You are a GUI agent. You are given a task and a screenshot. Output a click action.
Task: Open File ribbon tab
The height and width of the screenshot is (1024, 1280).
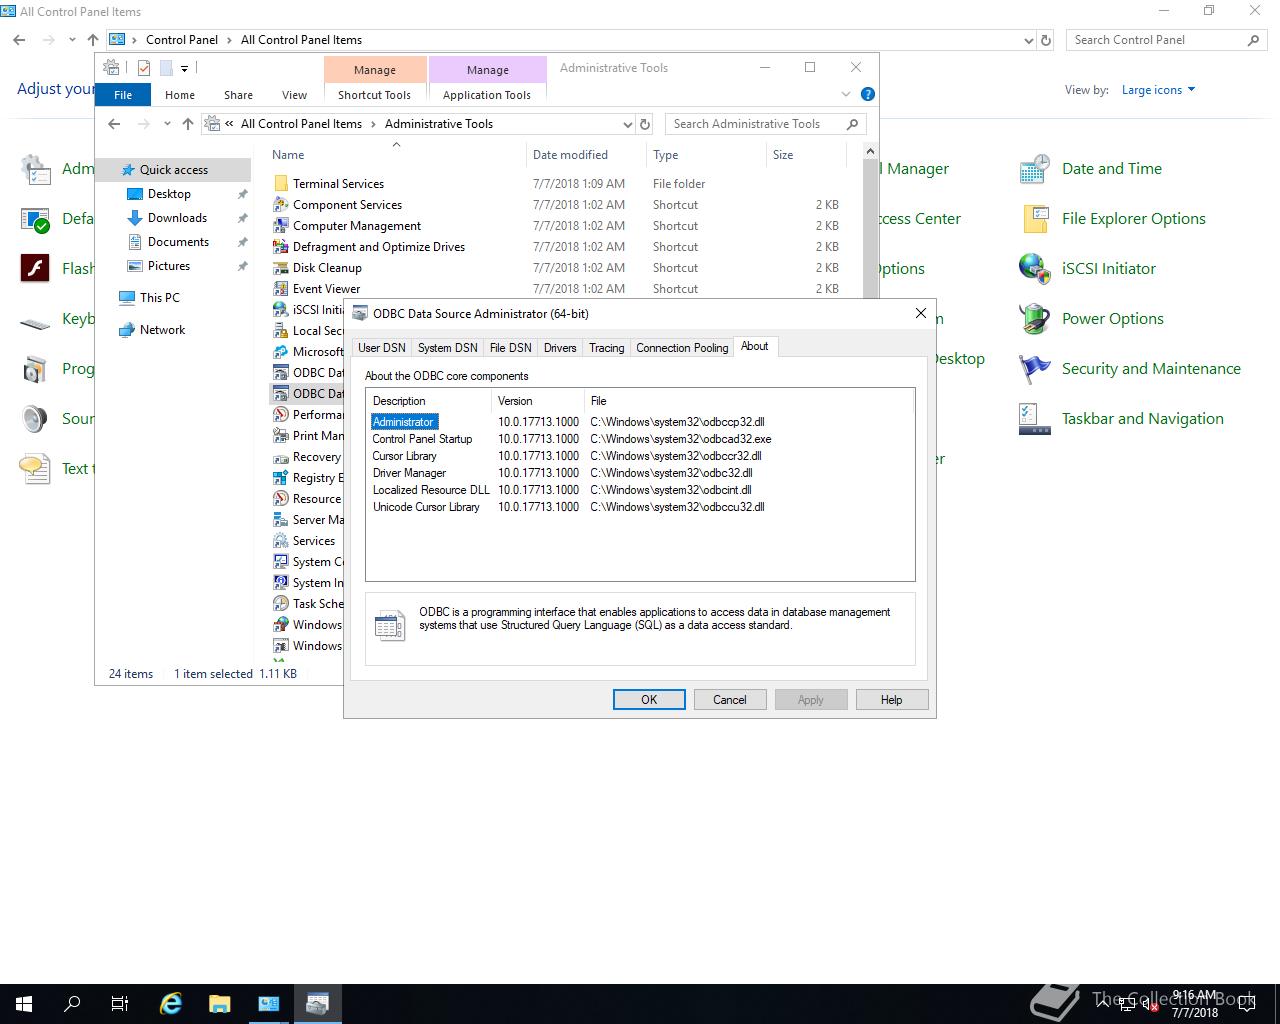pos(123,95)
